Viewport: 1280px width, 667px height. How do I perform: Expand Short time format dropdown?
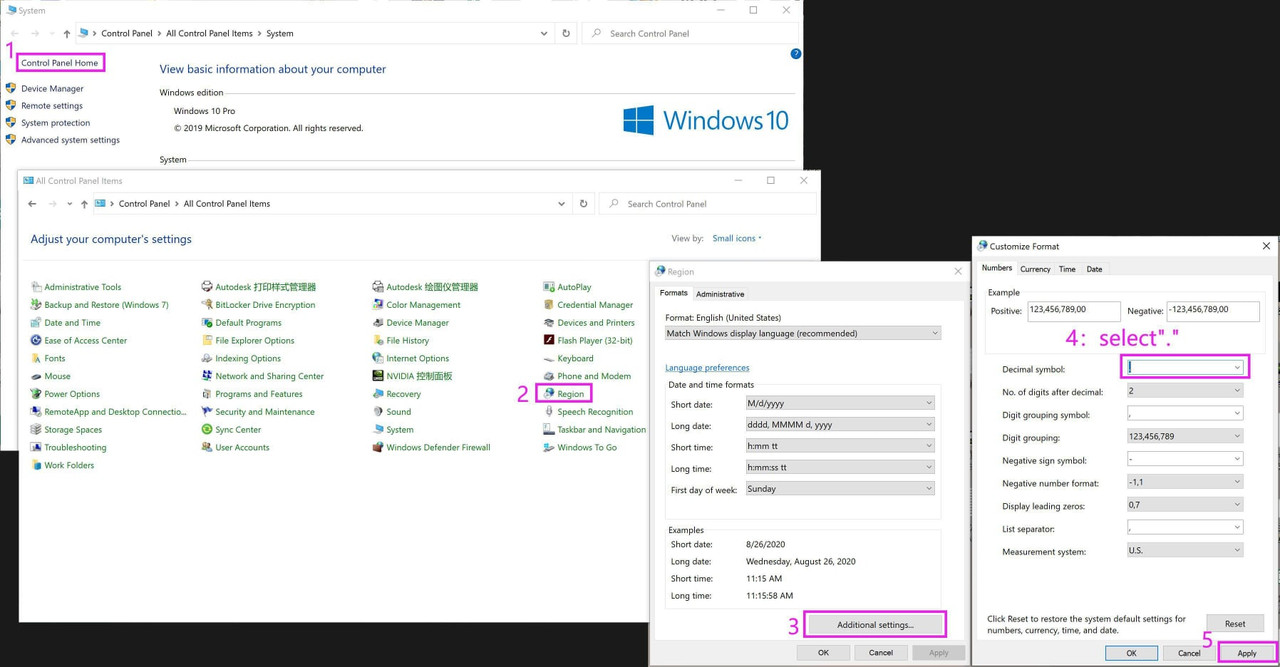pyautogui.click(x=840, y=446)
